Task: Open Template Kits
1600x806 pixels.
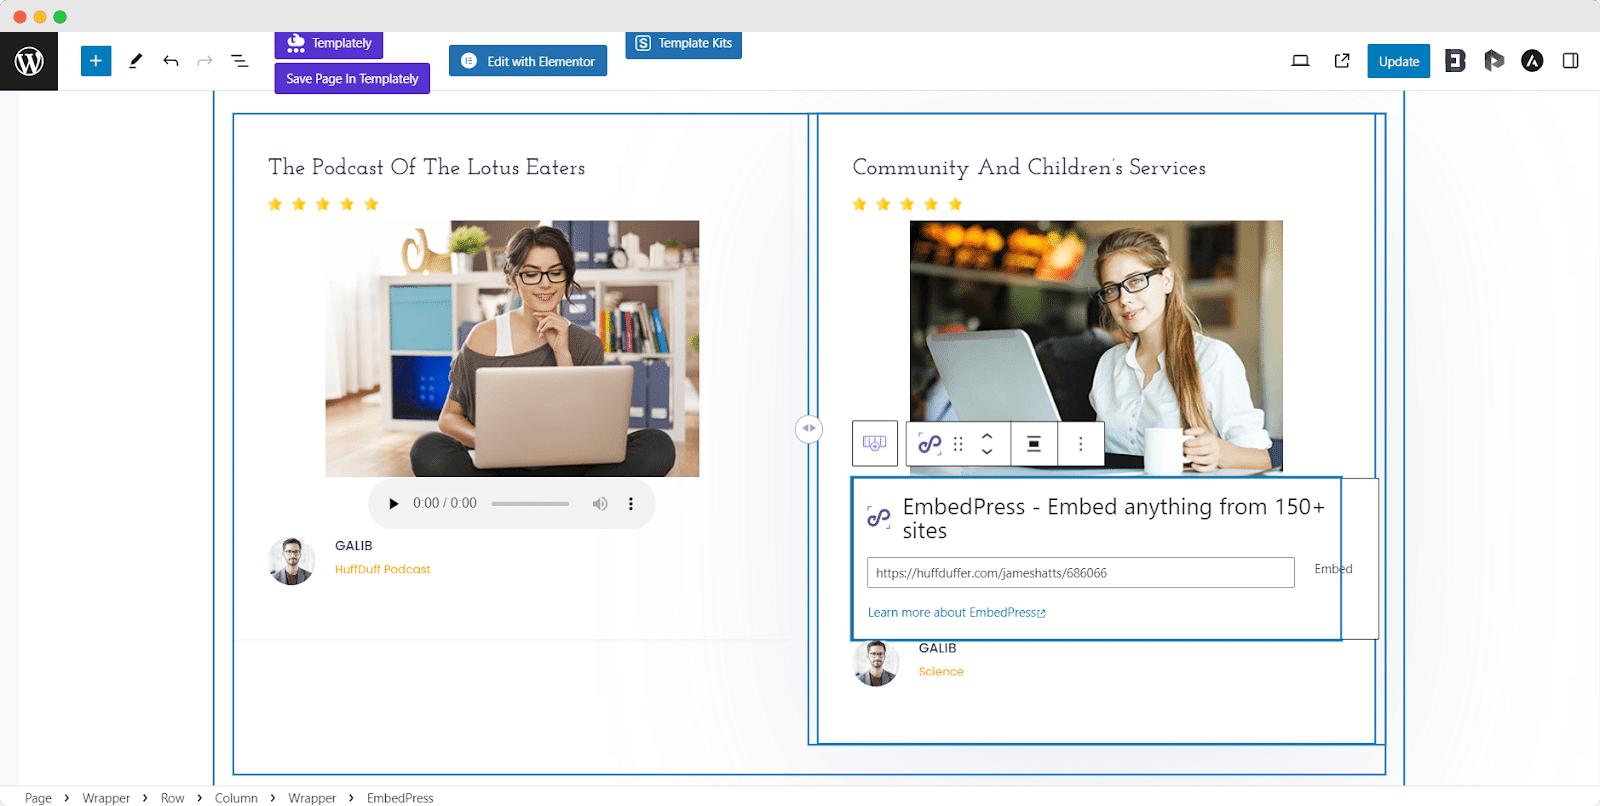Action: tap(684, 44)
